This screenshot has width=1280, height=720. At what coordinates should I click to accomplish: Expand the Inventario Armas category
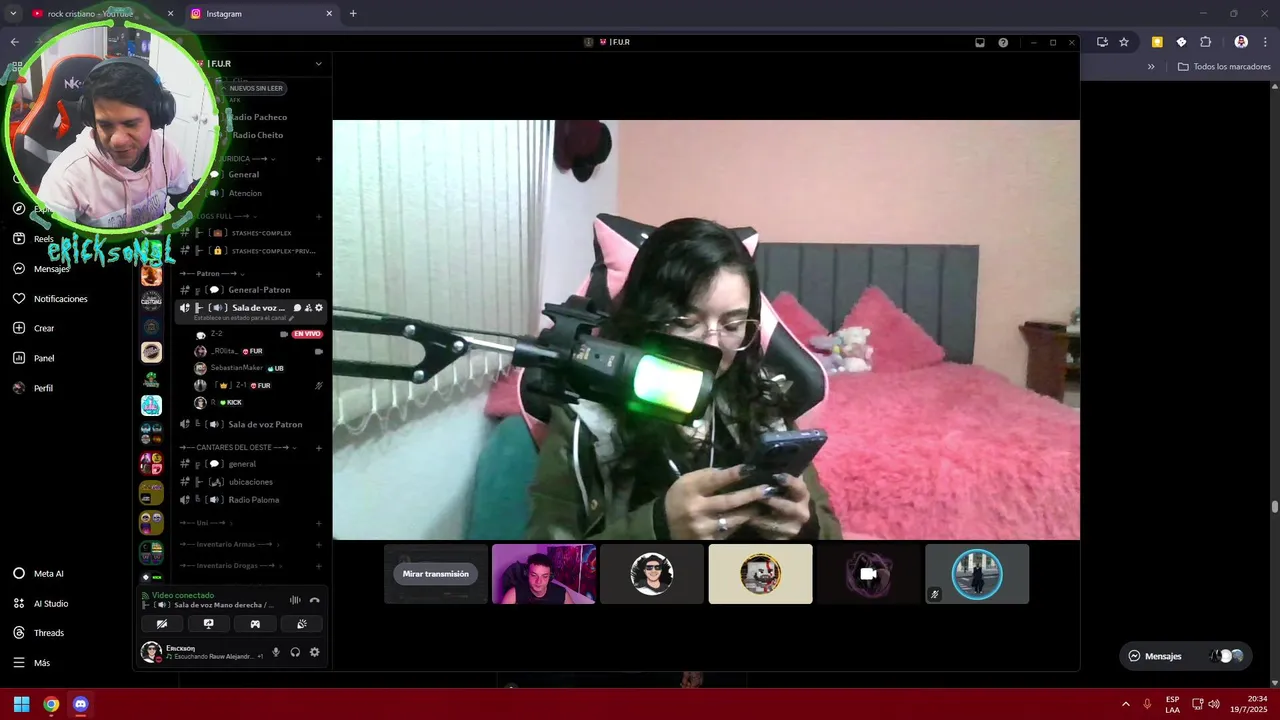click(230, 544)
